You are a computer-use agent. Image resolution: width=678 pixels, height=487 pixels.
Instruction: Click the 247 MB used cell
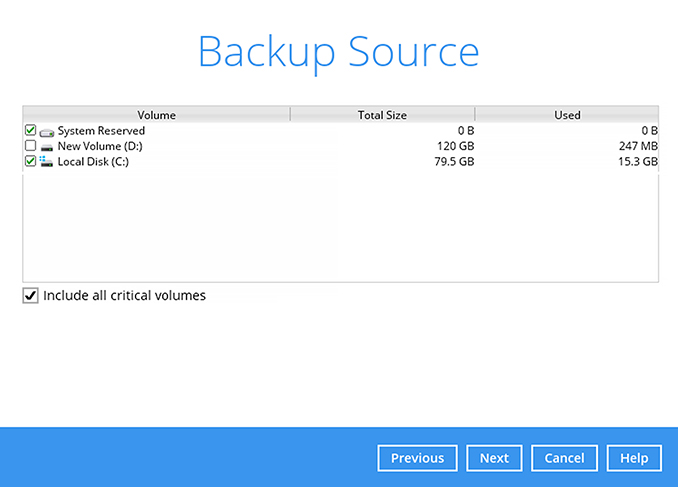pos(638,146)
